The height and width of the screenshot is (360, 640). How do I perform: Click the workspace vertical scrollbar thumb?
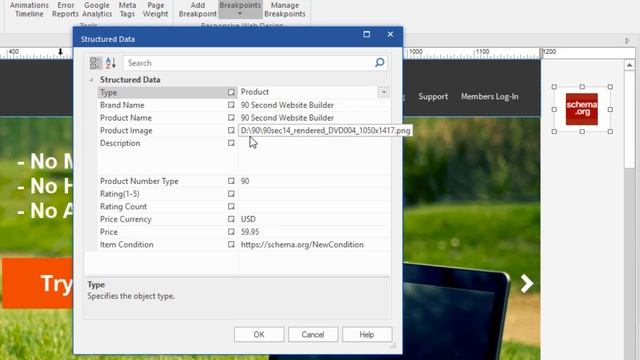(x=629, y=119)
